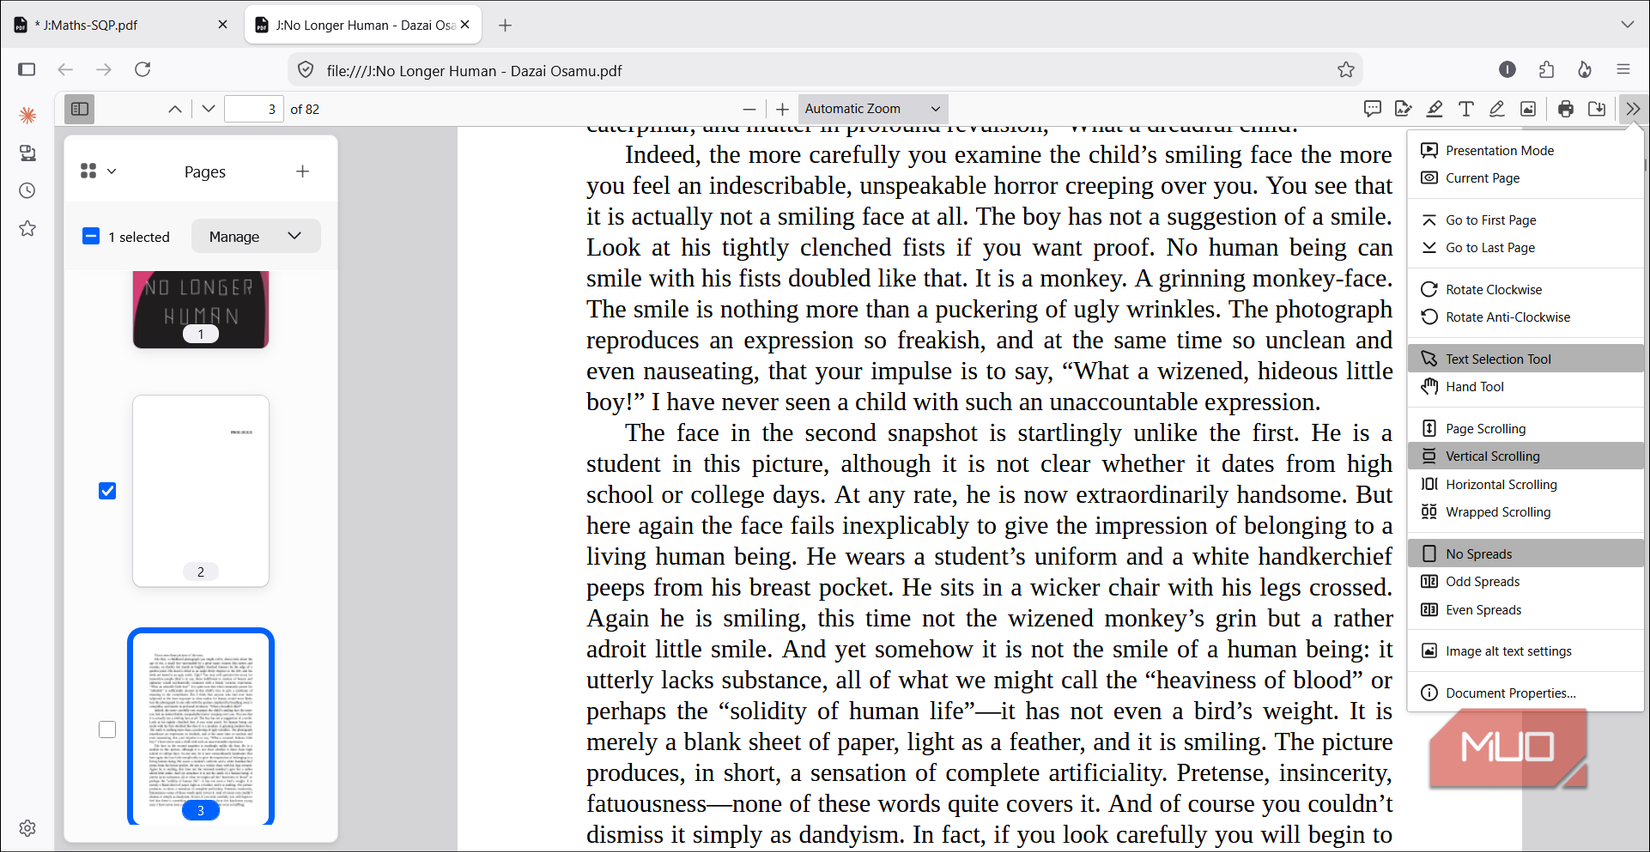Toggle the PDF sidebar button

click(x=80, y=109)
